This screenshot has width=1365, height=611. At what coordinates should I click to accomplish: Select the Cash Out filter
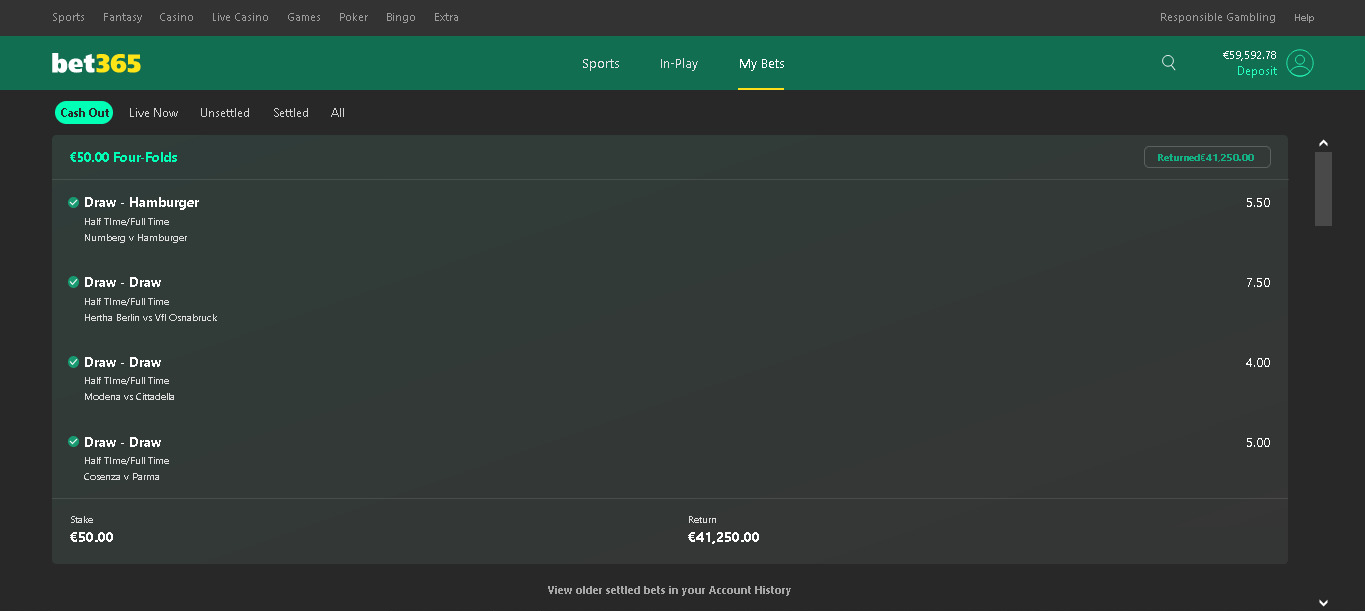pos(84,113)
